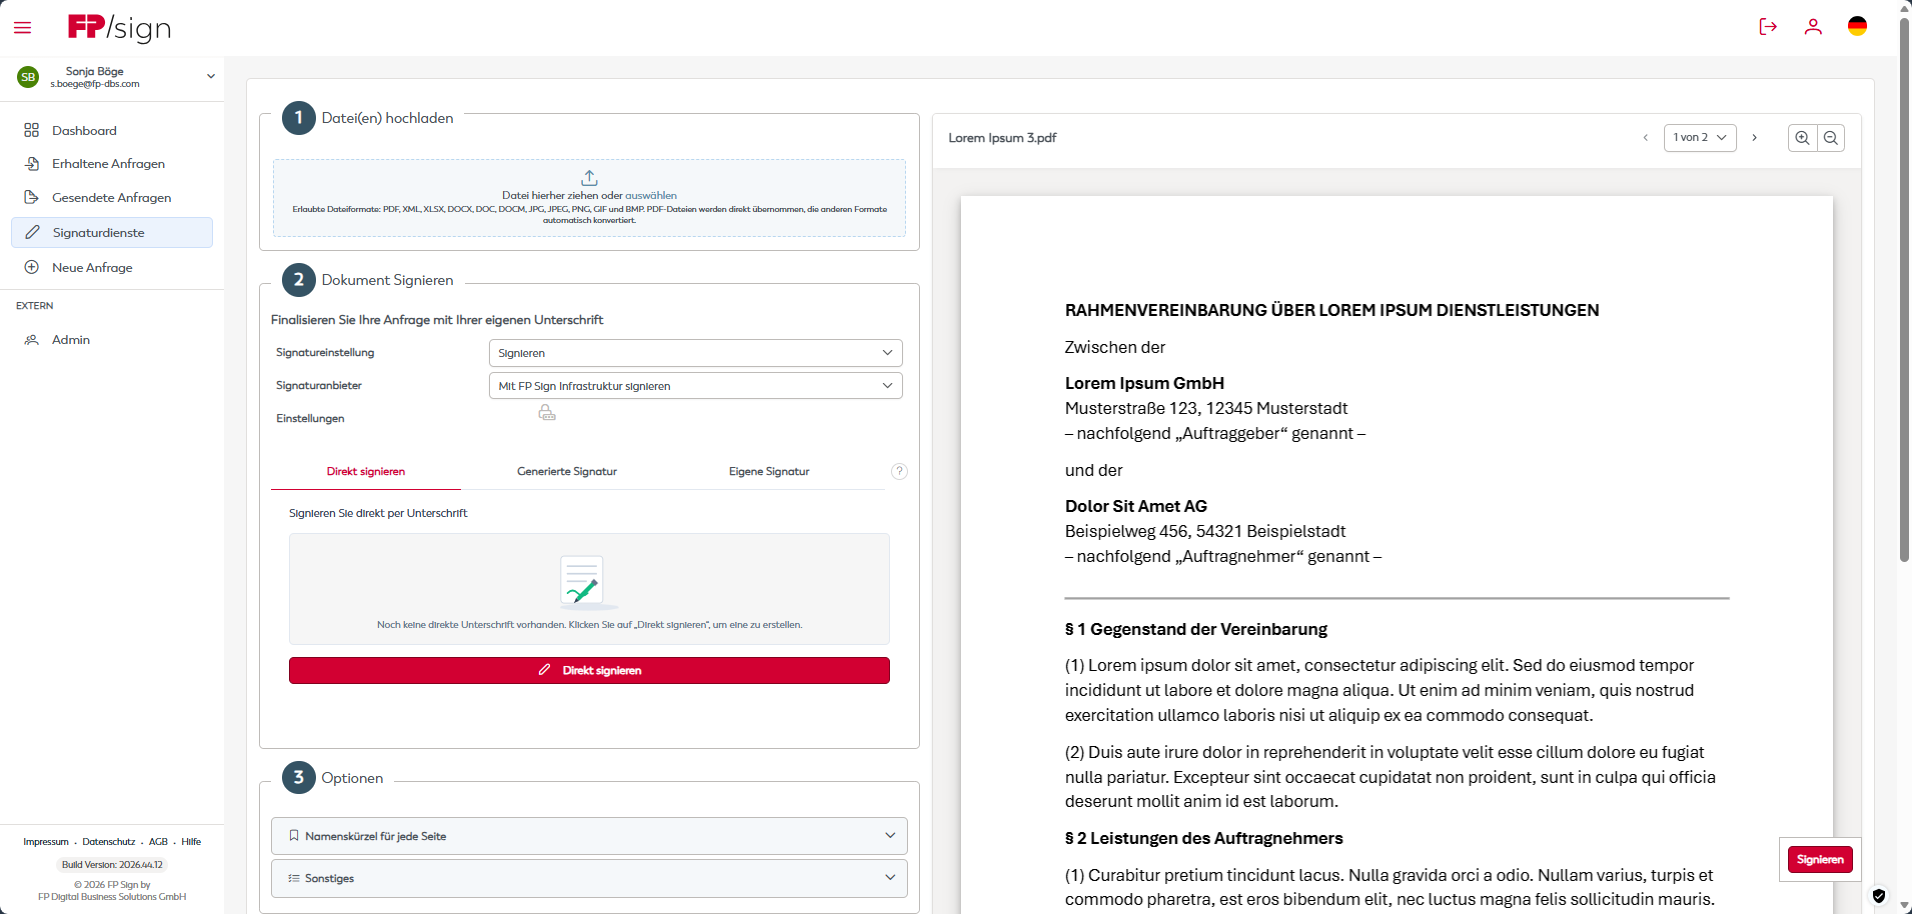The image size is (1912, 914).
Task: Open the AGB footer link
Action: point(158,842)
